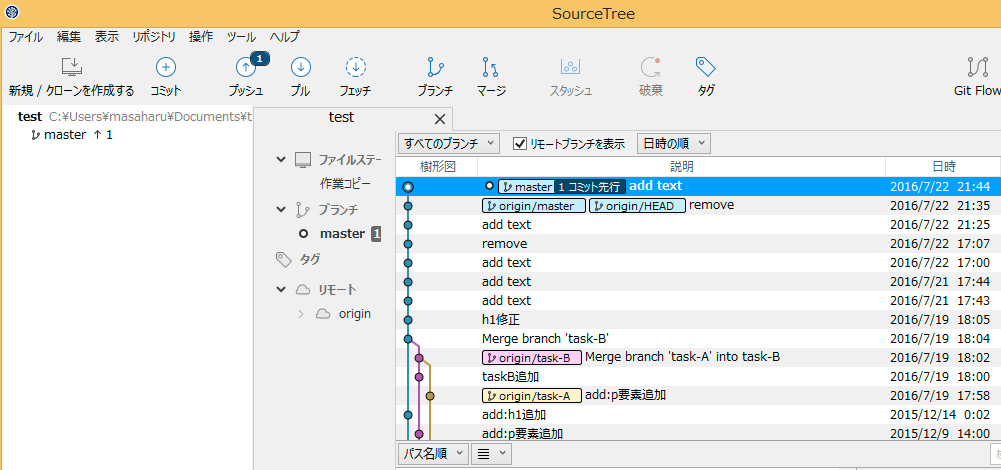
Task: Select the master branch in sidebar
Action: coord(343,234)
